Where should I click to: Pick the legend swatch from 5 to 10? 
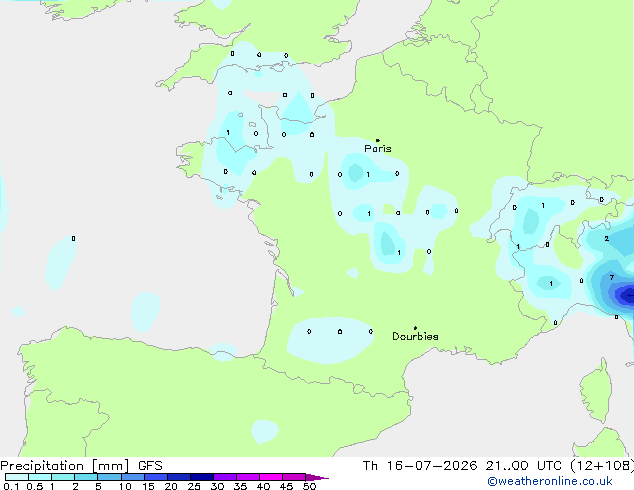click(x=109, y=477)
